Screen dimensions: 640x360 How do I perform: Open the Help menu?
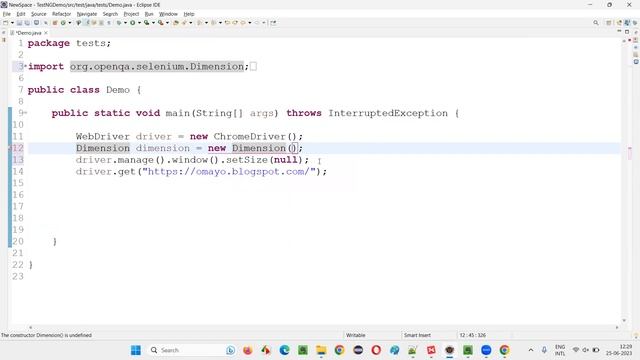[189, 14]
